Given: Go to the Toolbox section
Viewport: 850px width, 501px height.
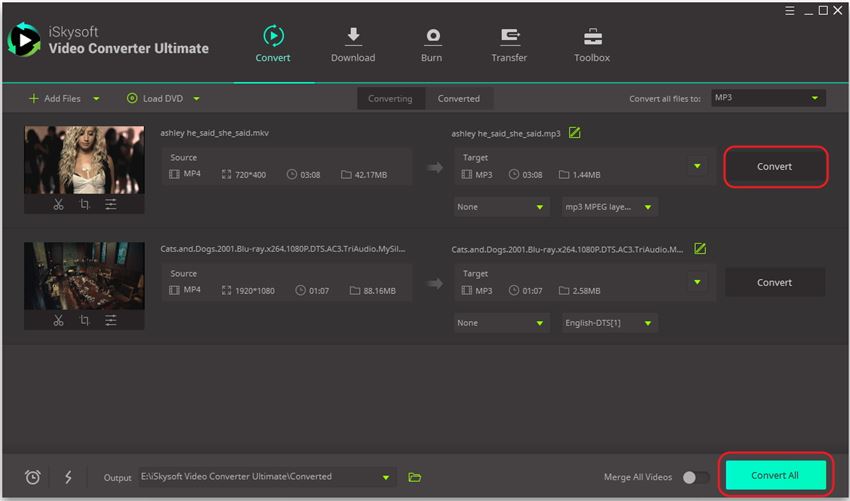Looking at the screenshot, I should (x=592, y=45).
